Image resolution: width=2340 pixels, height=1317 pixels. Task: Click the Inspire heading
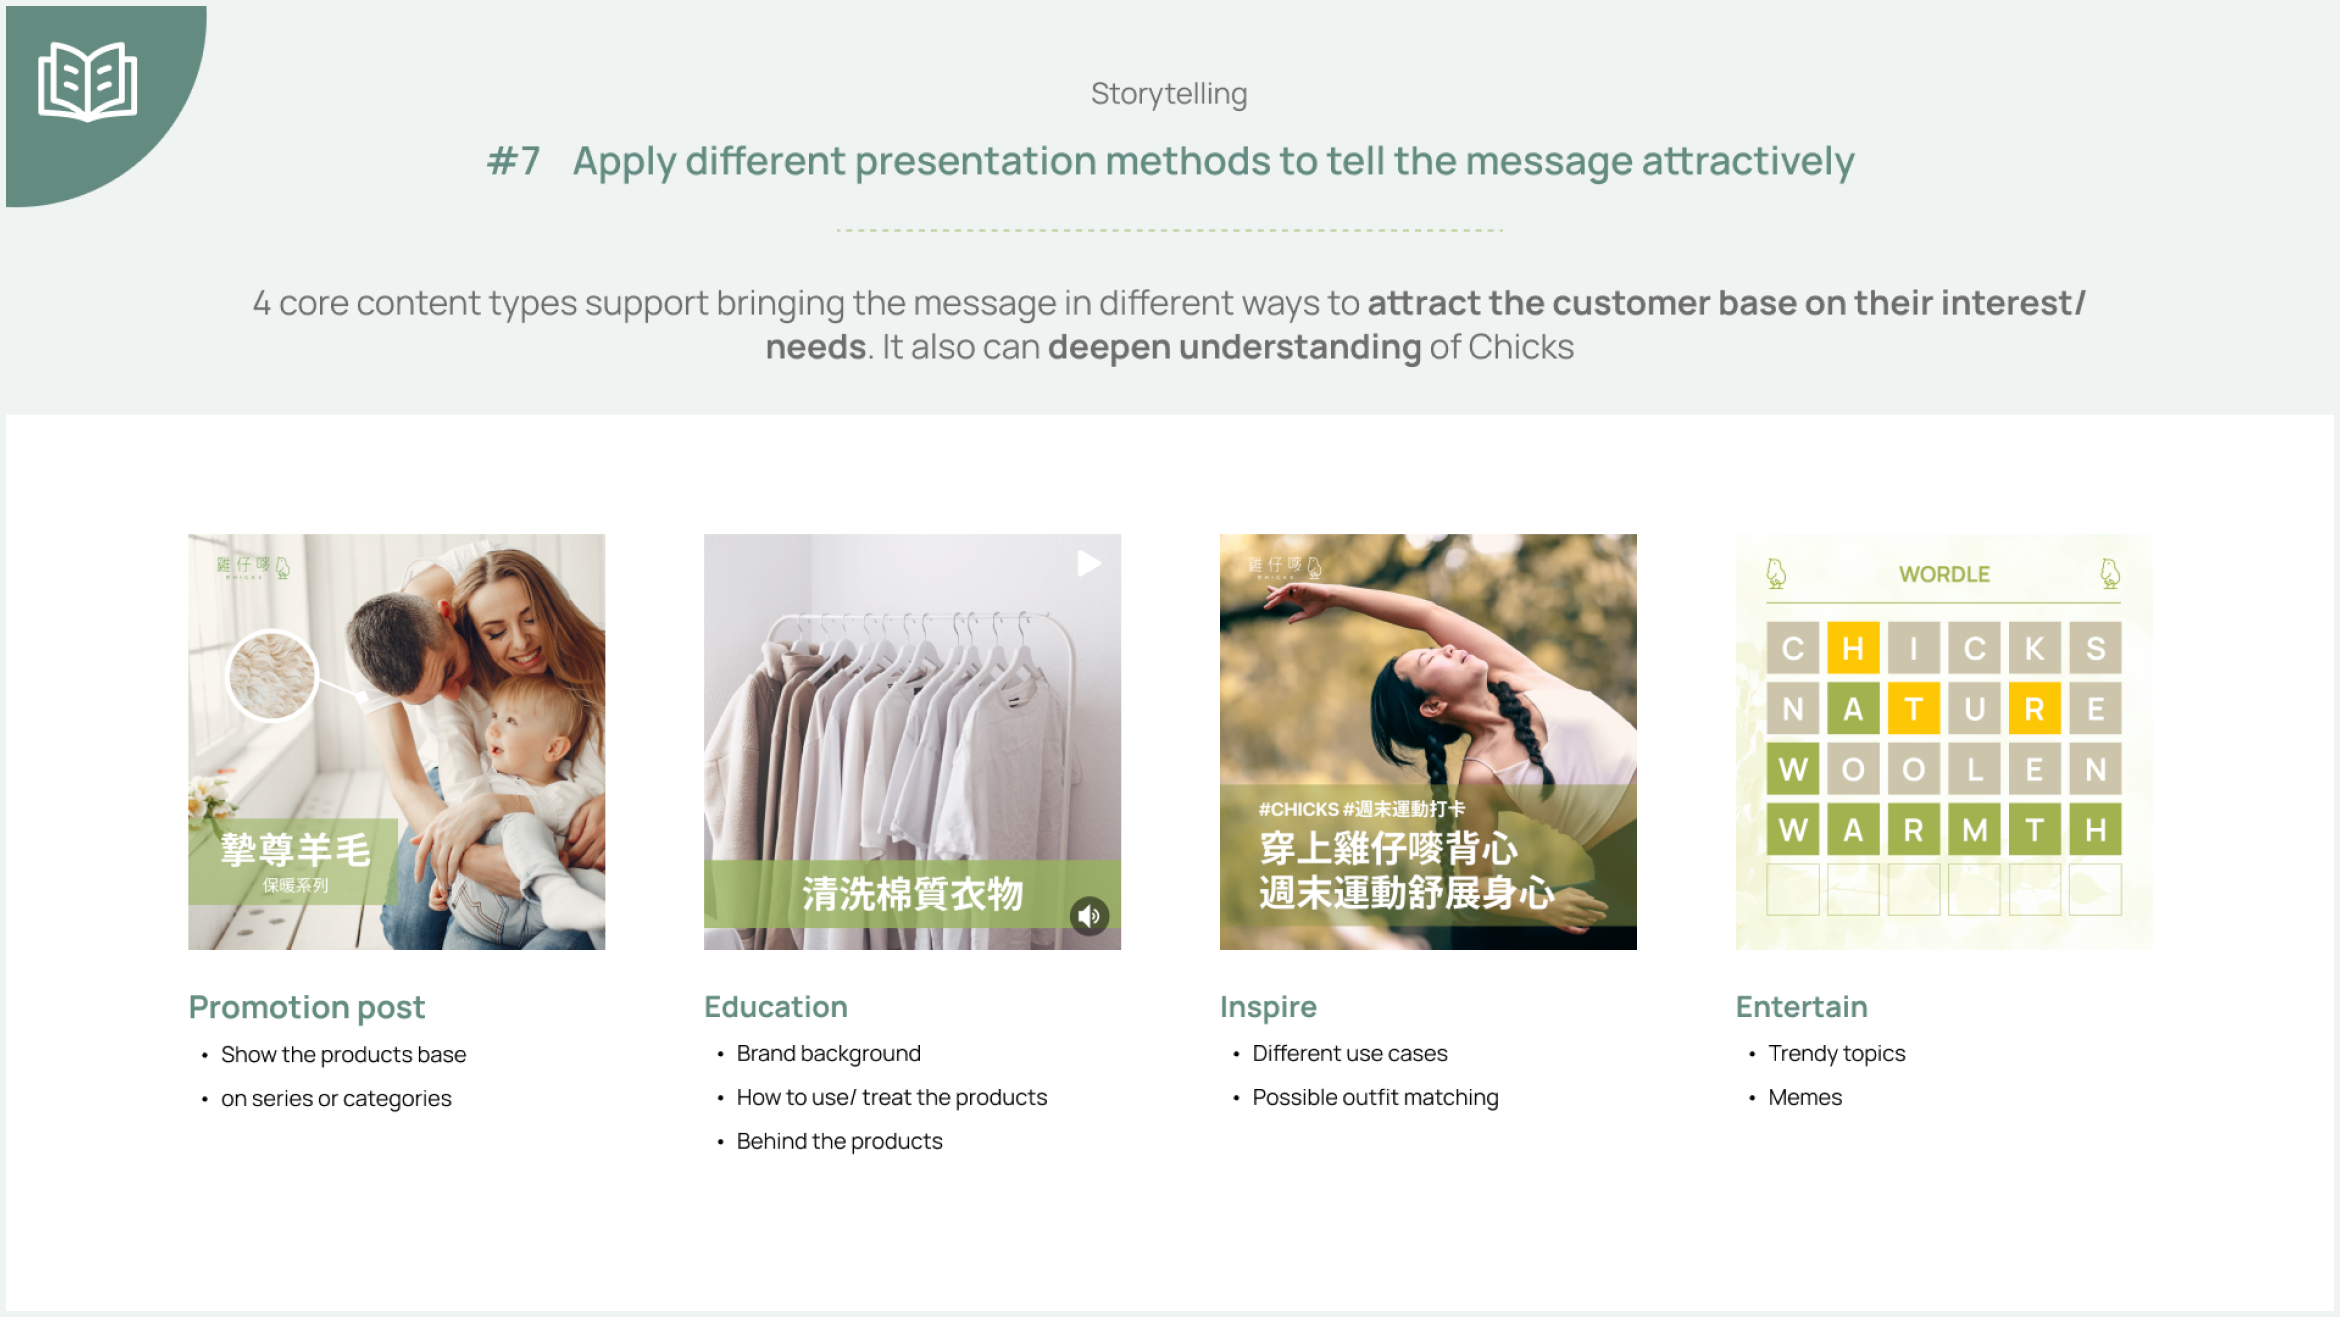pyautogui.click(x=1268, y=1007)
